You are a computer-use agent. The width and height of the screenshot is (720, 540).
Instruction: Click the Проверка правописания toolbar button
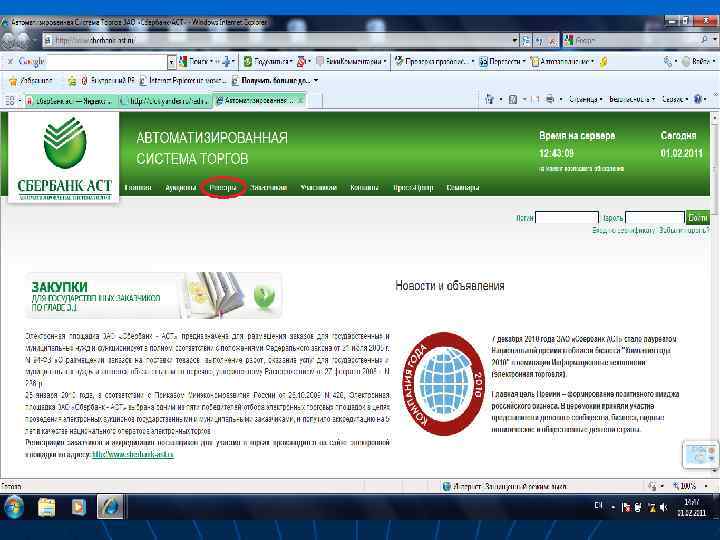433,61
